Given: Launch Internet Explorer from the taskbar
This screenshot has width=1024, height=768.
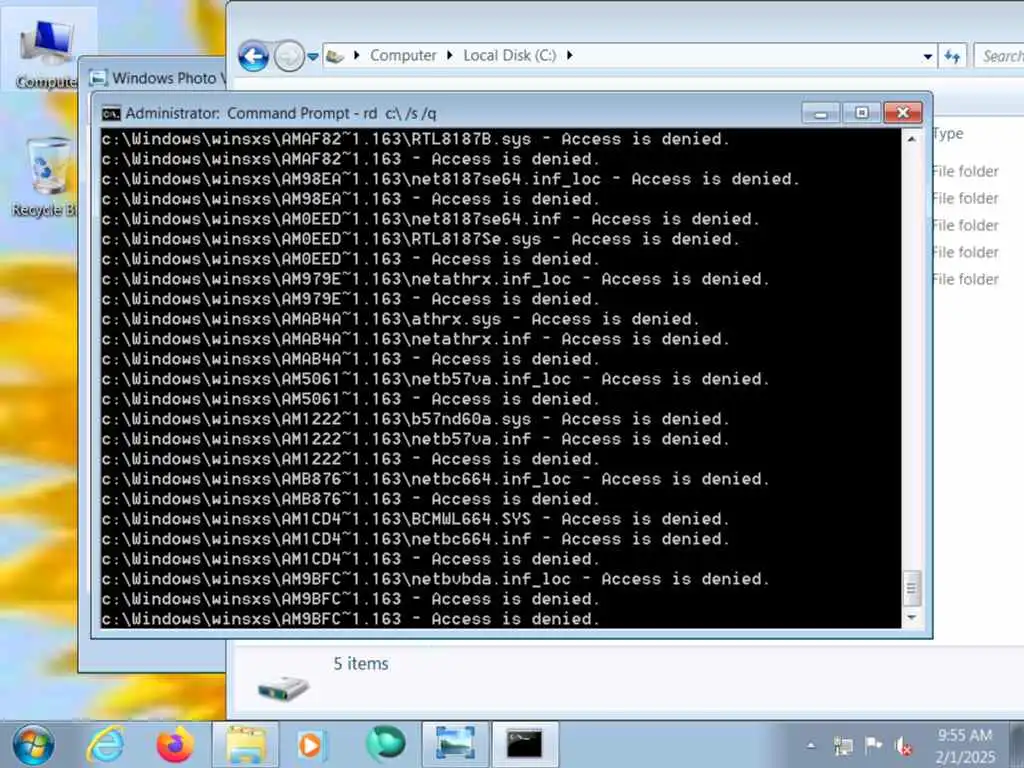Looking at the screenshot, I should point(106,744).
